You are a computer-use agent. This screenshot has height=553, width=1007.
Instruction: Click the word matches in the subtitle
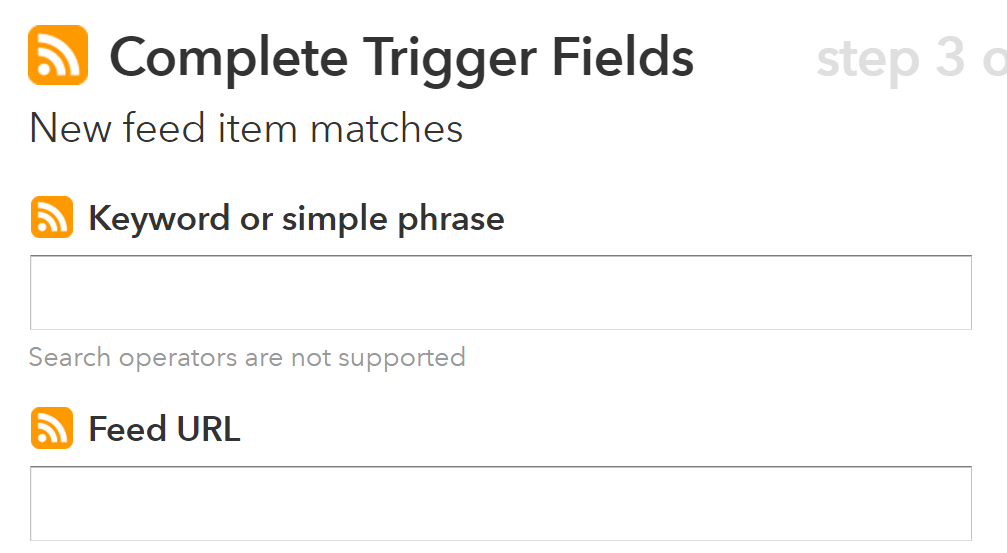387,128
